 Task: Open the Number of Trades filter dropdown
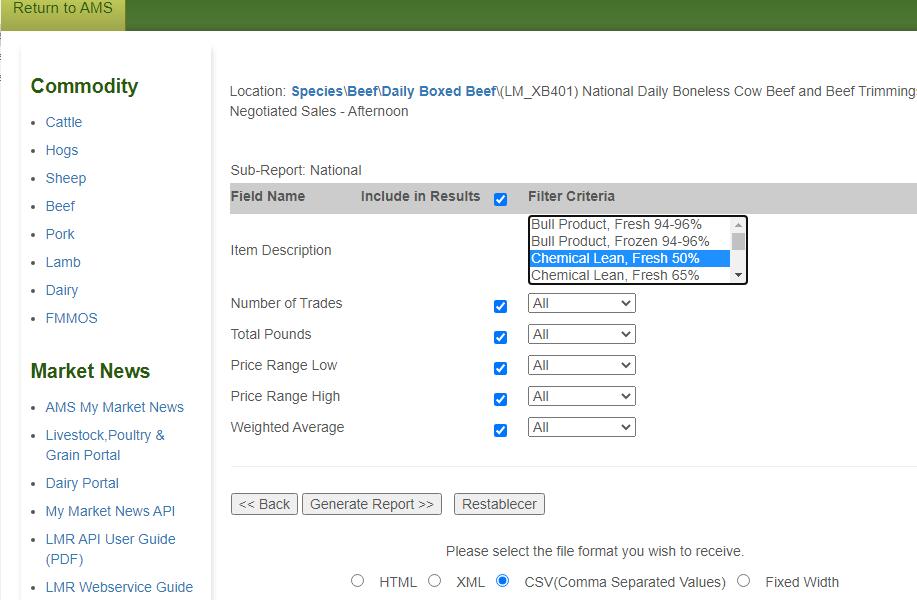(x=581, y=303)
